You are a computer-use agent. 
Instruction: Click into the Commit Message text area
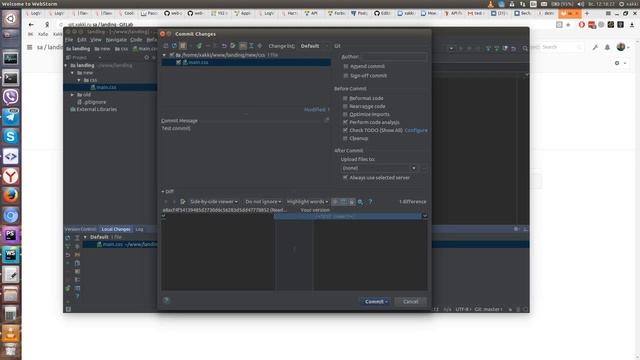pyautogui.click(x=245, y=155)
